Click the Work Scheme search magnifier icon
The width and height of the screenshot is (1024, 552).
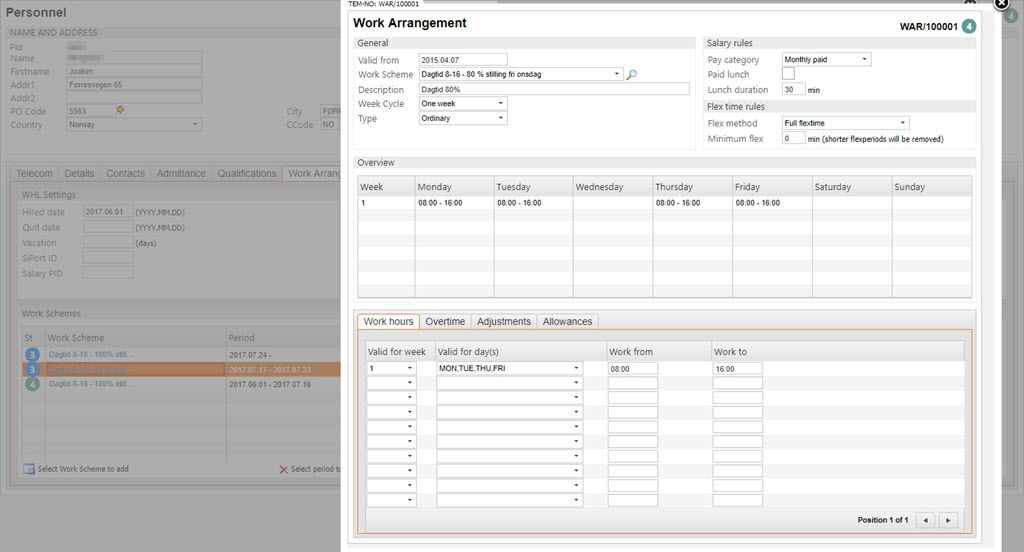coord(632,75)
